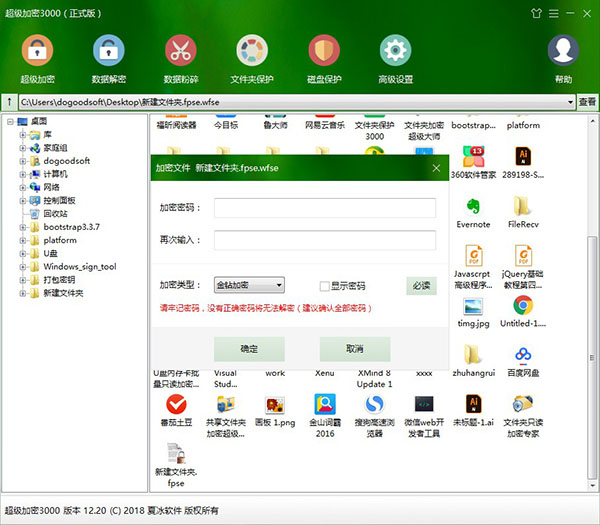Click the 确定 button

coord(249,349)
